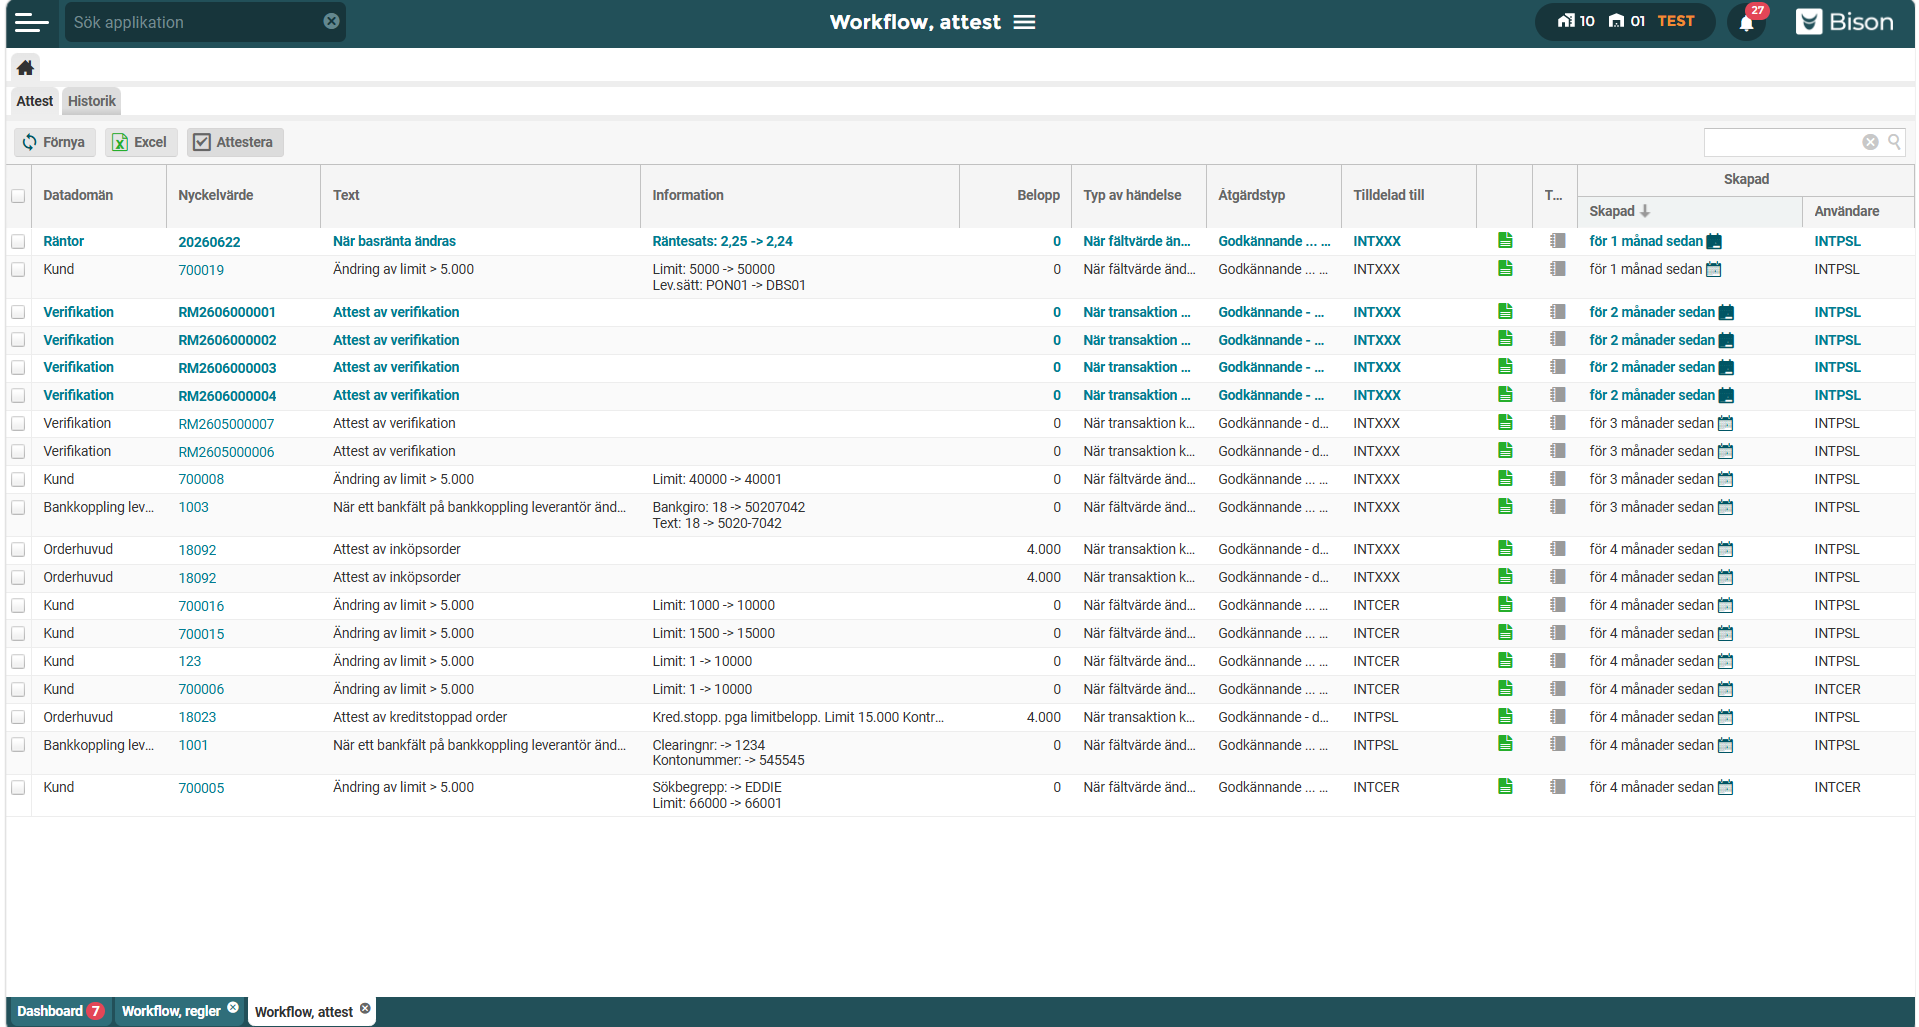Click the TEST environment label
1919x1027 pixels.
1676,21
